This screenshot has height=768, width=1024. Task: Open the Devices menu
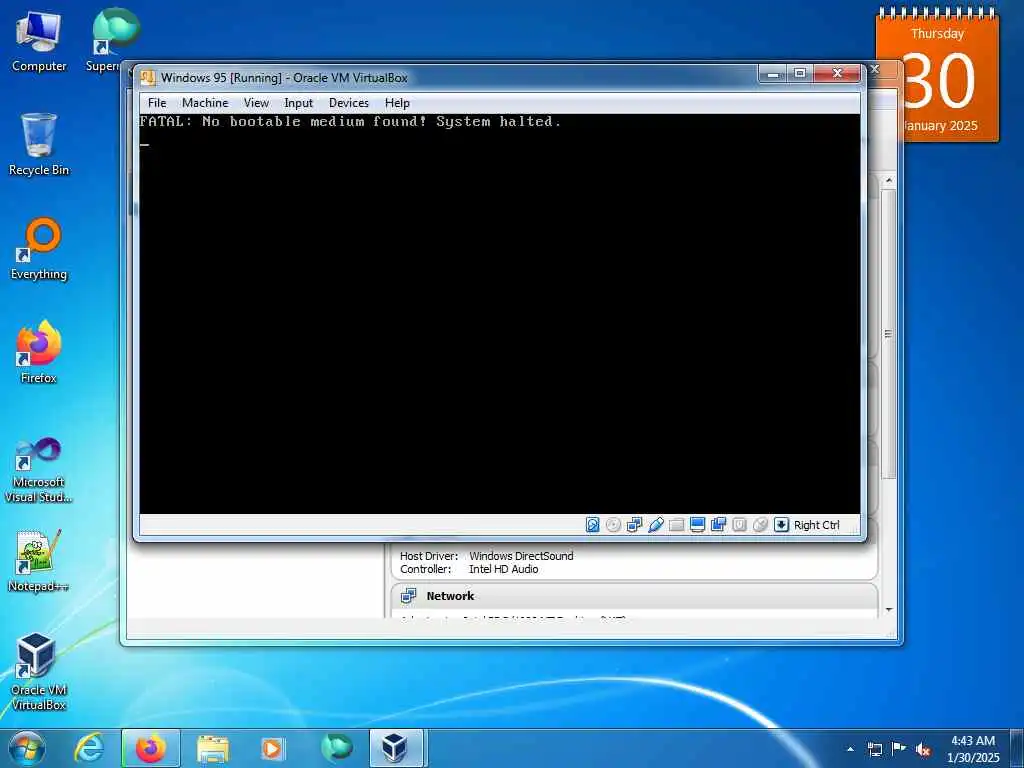point(349,103)
